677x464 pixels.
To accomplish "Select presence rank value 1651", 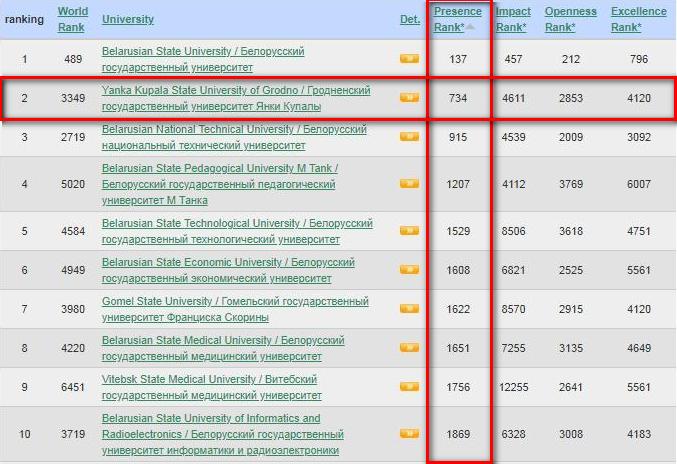I will tap(458, 348).
